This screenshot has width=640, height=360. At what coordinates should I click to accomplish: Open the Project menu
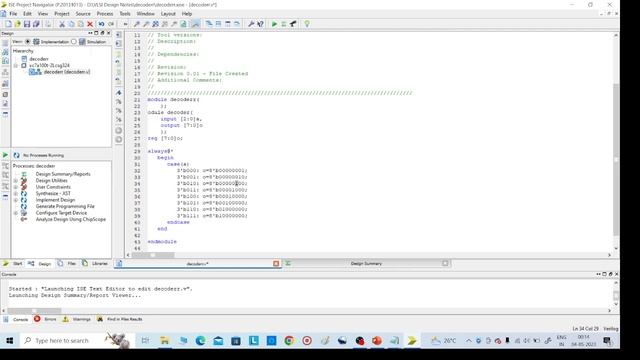[62, 14]
